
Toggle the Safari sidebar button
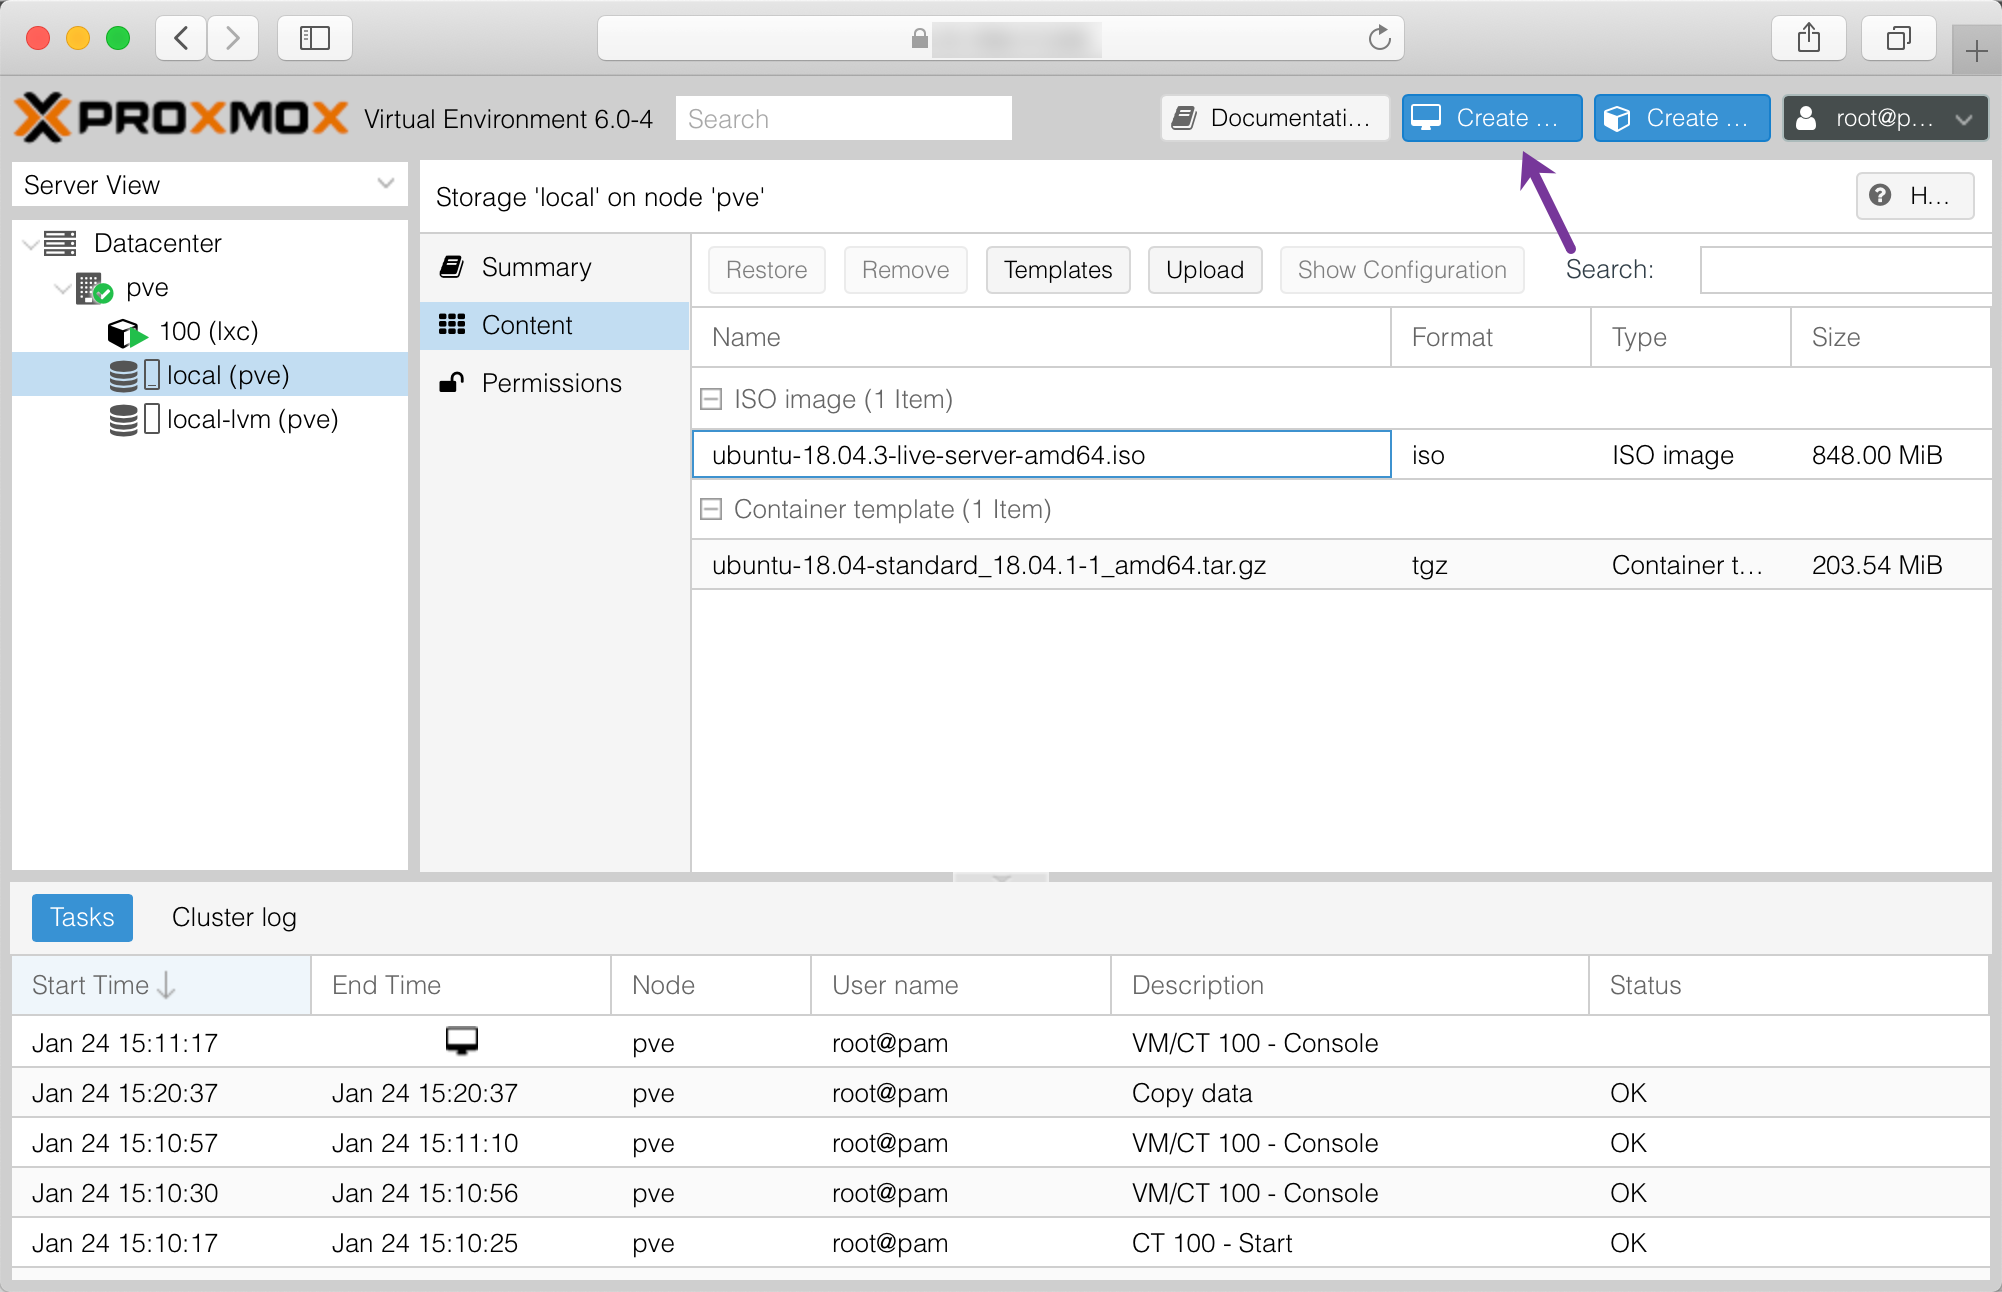click(314, 39)
